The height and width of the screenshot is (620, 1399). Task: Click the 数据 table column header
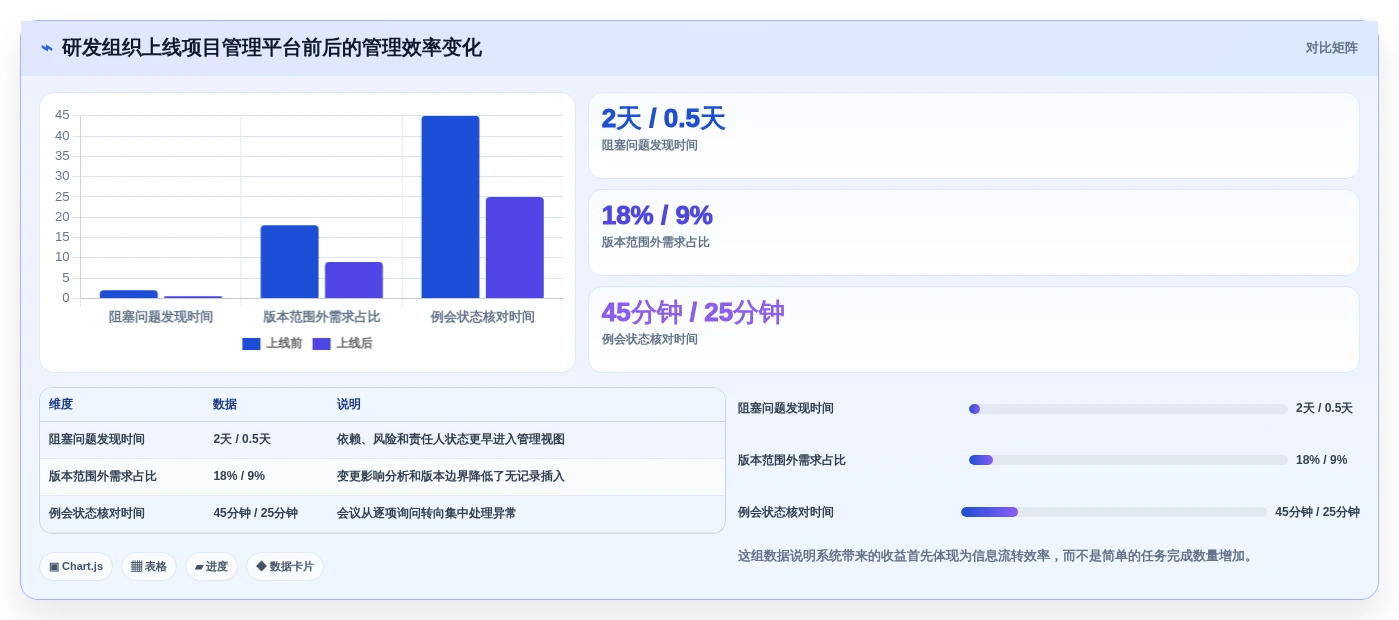(x=225, y=404)
